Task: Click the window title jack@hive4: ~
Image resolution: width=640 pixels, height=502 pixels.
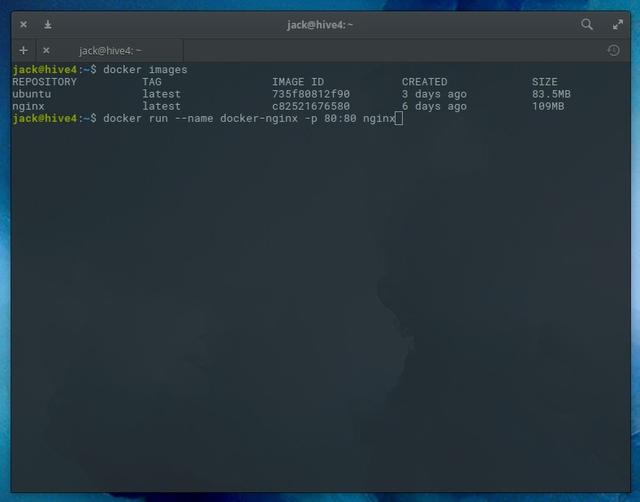Action: tap(320, 24)
